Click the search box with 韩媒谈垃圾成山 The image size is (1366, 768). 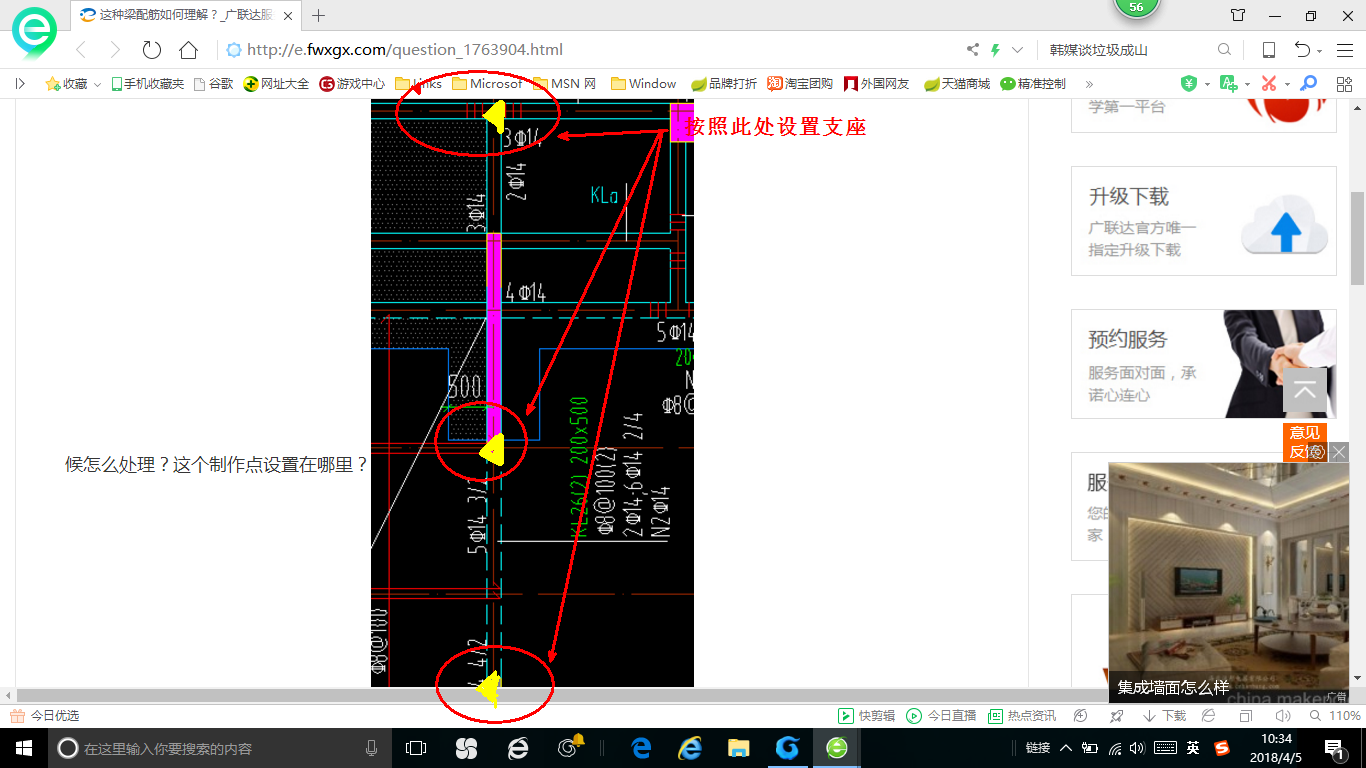click(x=1128, y=50)
